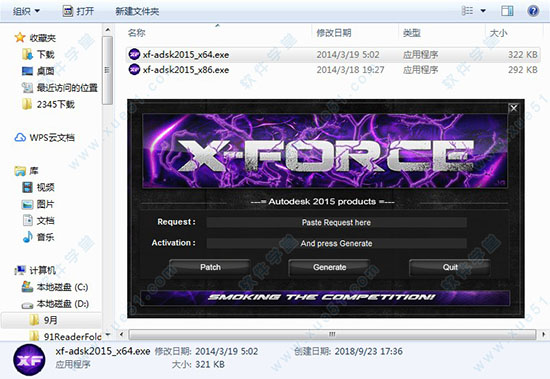The image size is (550, 379).
Task: Click the xf-adsk2015_x64.exe file icon
Action: coord(134,54)
